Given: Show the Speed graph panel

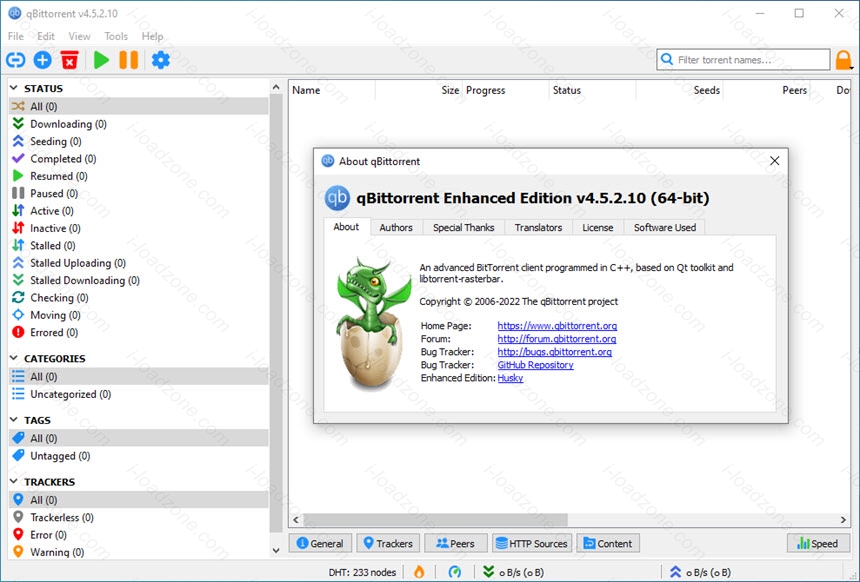Looking at the screenshot, I should pyautogui.click(x=818, y=544).
